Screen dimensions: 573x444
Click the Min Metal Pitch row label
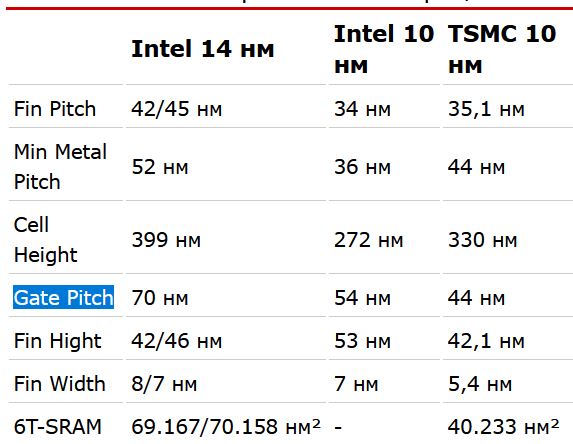click(x=60, y=167)
